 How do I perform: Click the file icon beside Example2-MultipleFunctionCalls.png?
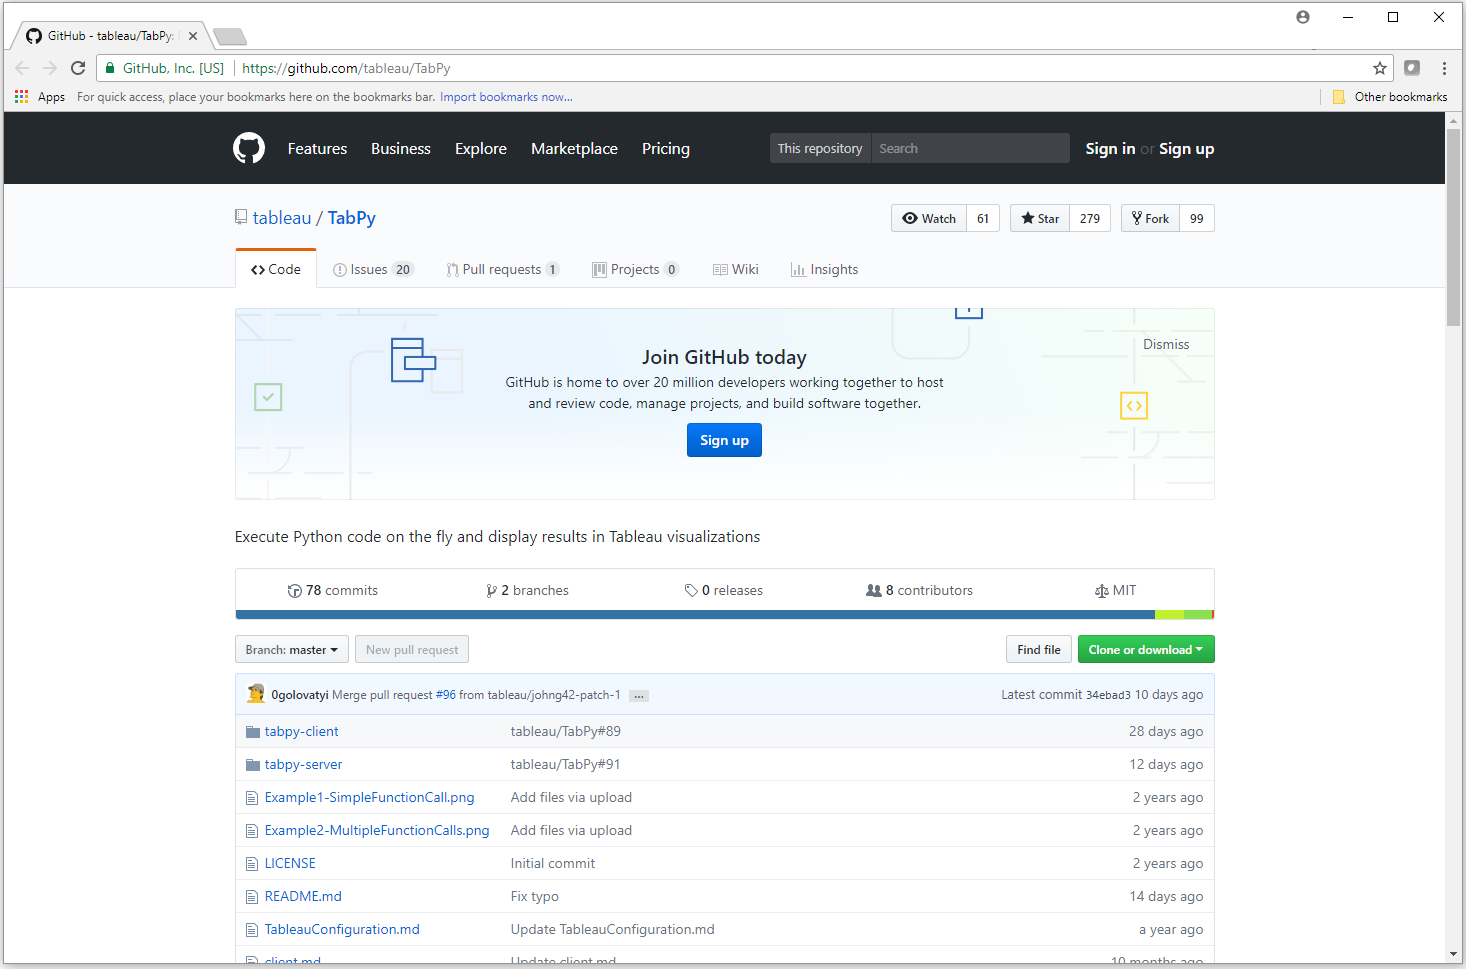pyautogui.click(x=252, y=831)
